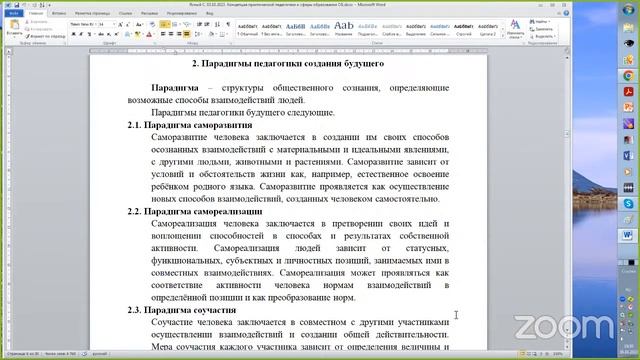
Task: Expand the Styles gallery arrow
Action: coord(502,36)
